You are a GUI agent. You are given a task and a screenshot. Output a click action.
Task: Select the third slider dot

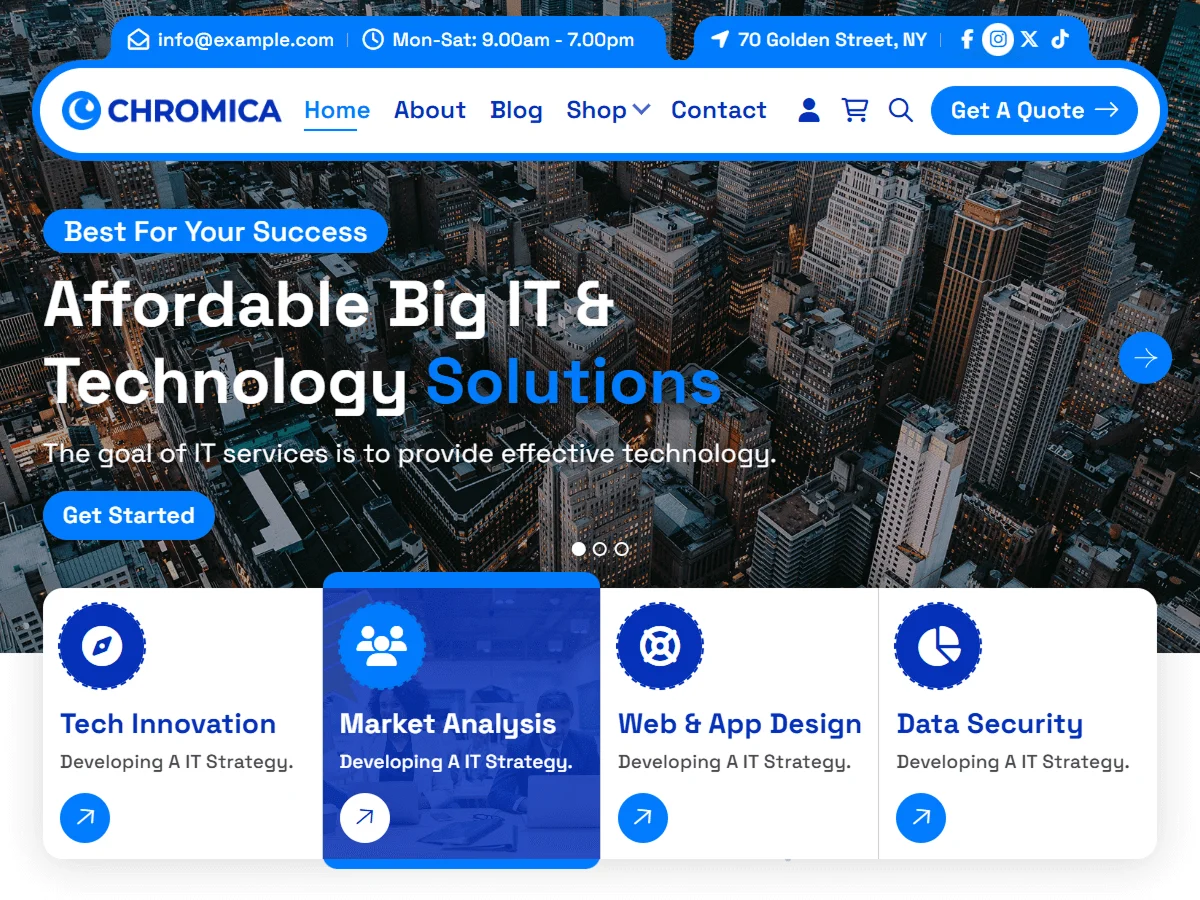pyautogui.click(x=622, y=549)
